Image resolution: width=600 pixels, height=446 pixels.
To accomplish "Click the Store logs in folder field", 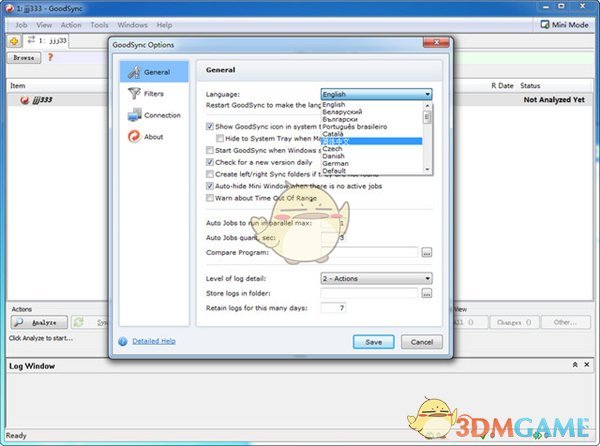I will coord(369,293).
